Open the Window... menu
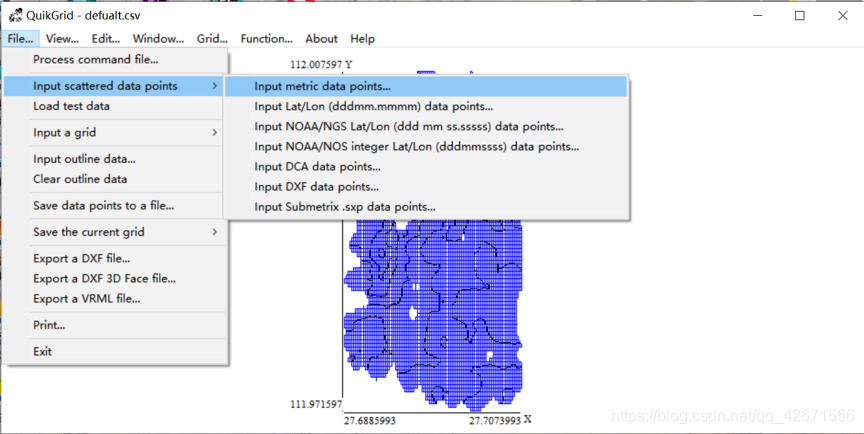 click(x=158, y=39)
